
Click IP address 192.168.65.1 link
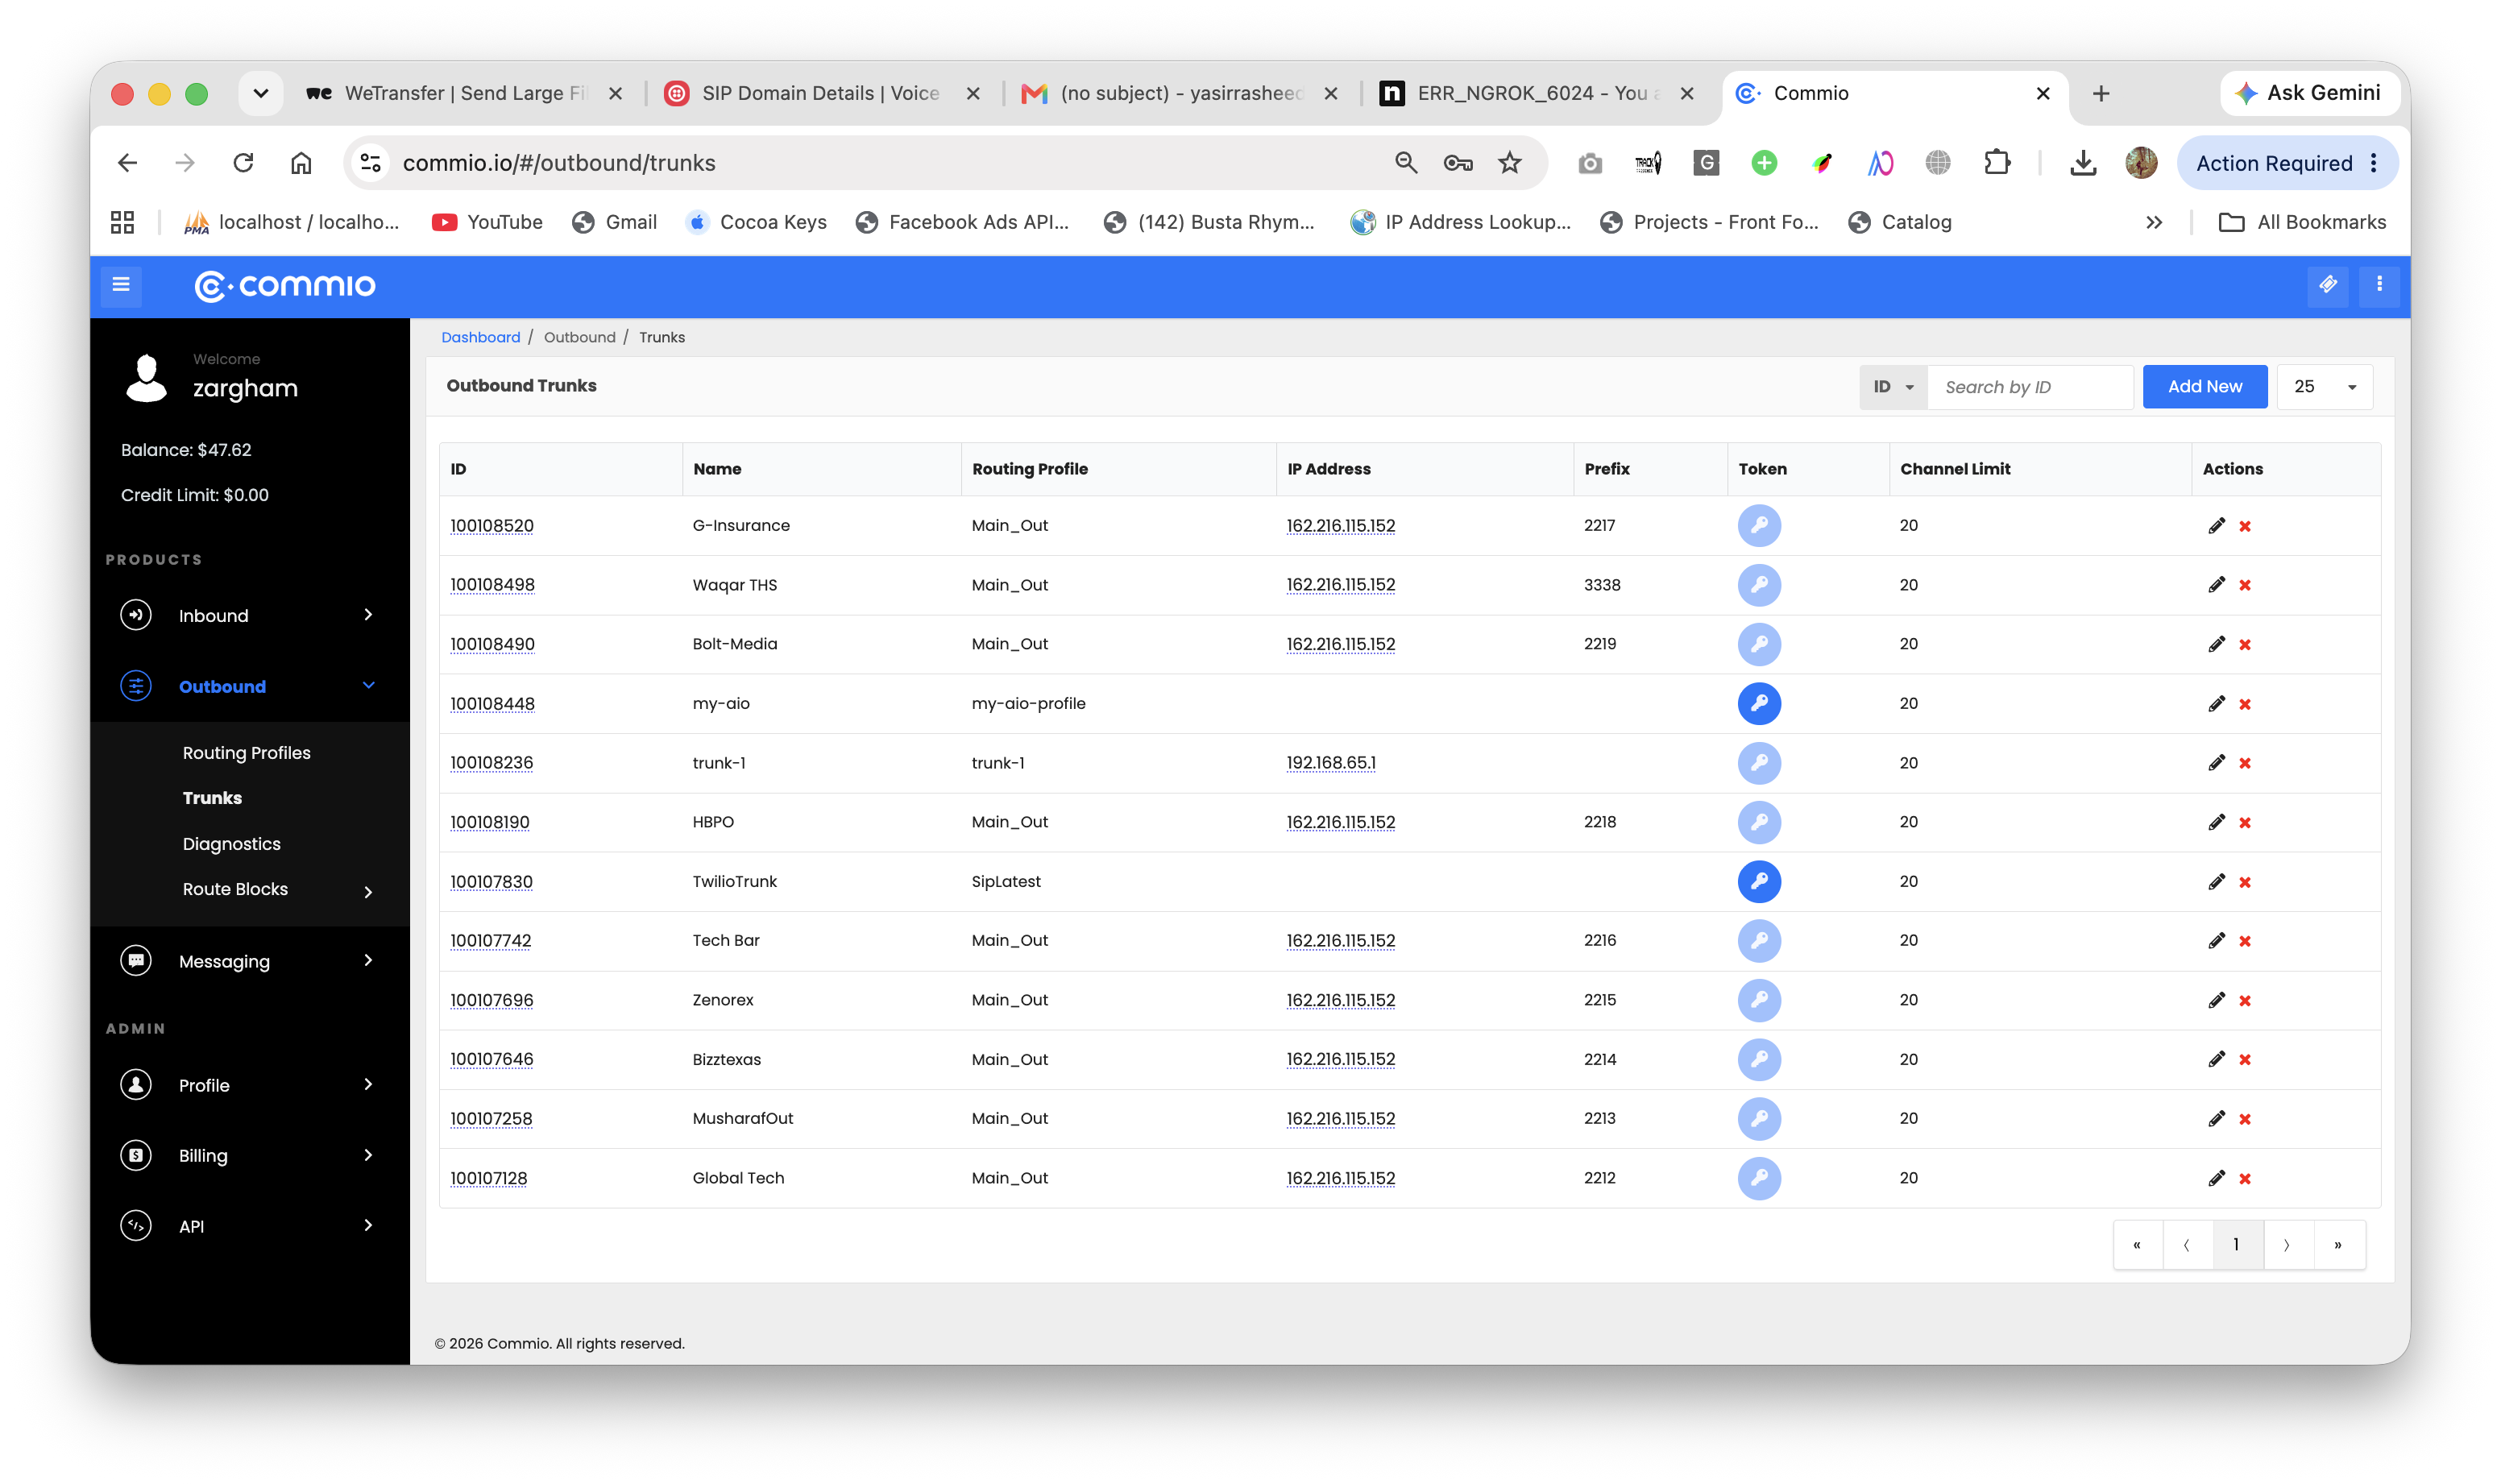(x=1330, y=763)
